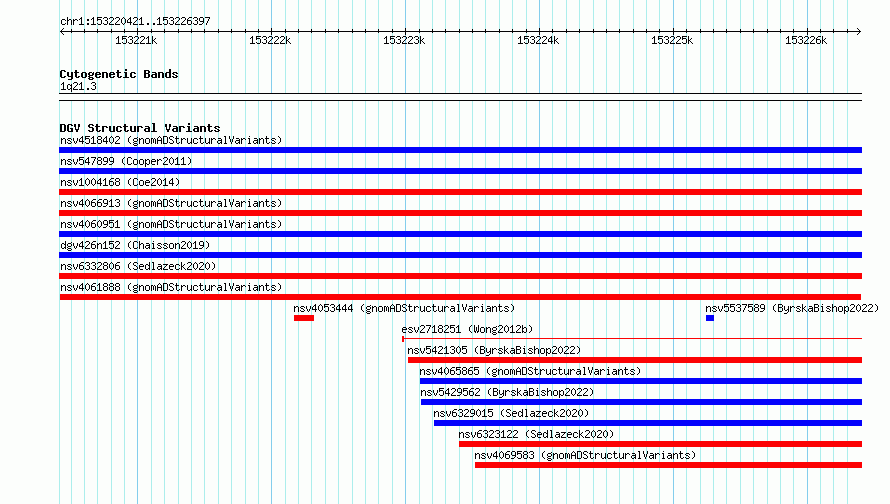Open the dgv426n152 (Chaisson2019) label
Screen dimensions: 890x504
point(135,245)
